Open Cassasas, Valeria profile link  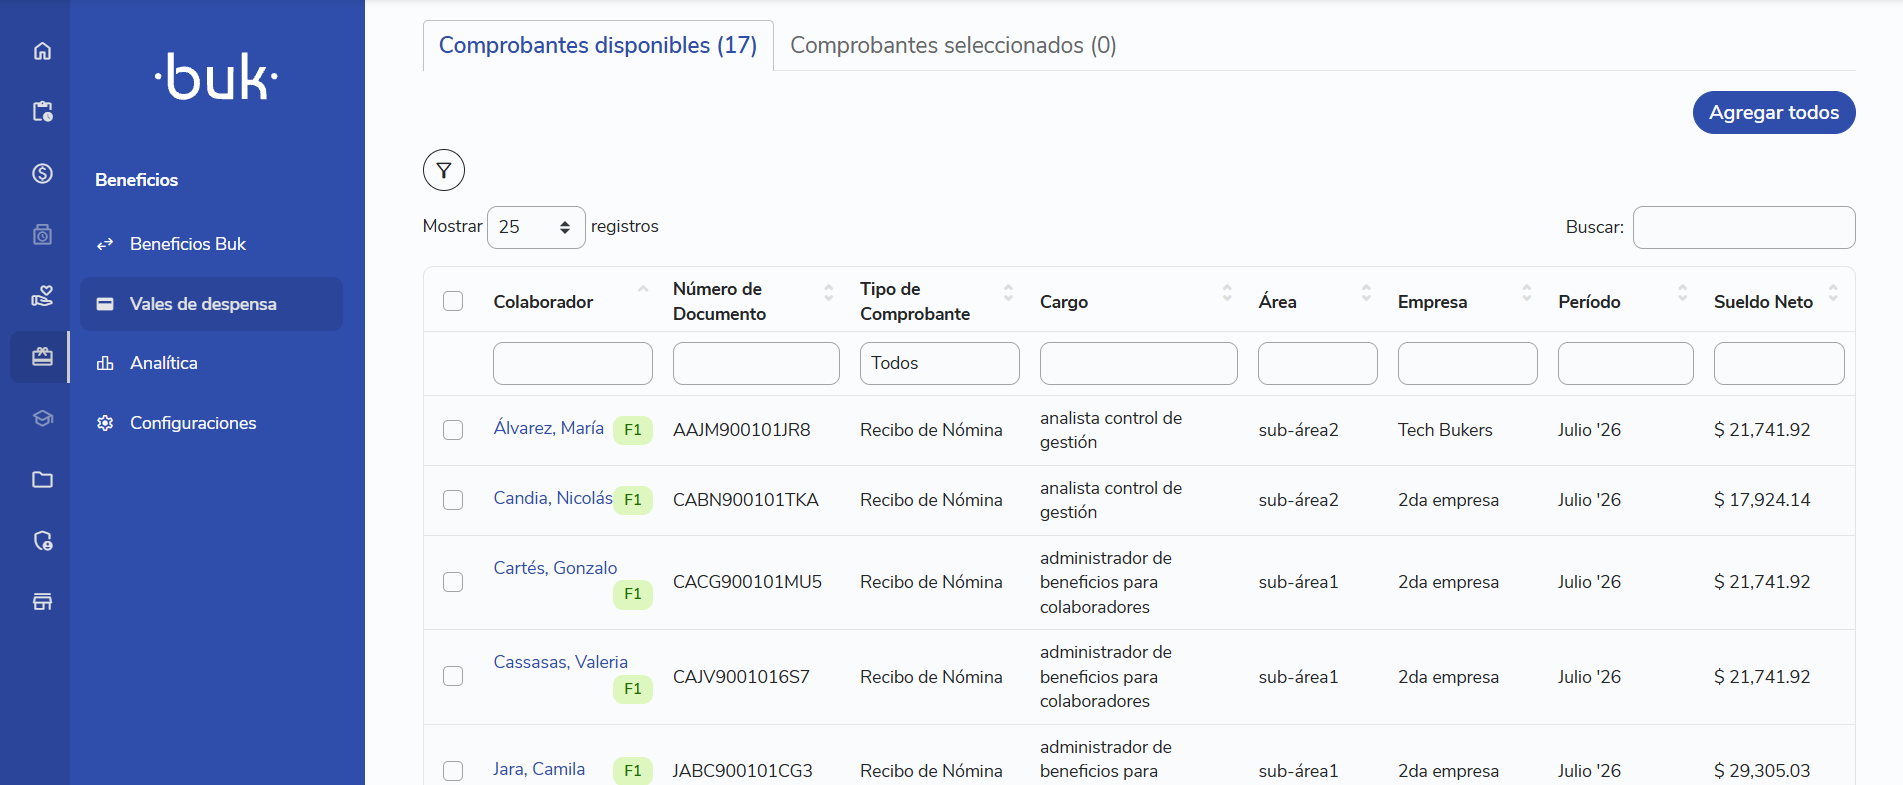click(x=560, y=662)
